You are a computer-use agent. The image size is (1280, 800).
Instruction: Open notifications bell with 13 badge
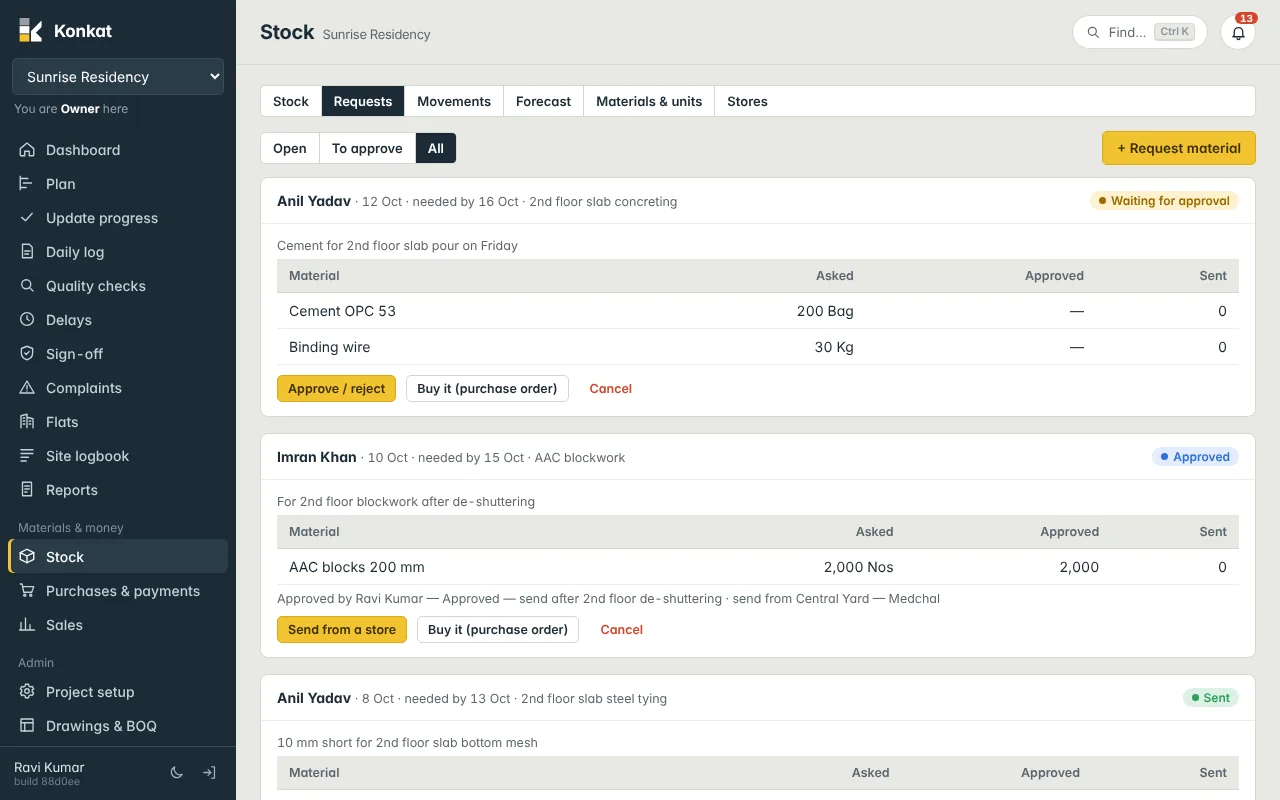tap(1238, 32)
